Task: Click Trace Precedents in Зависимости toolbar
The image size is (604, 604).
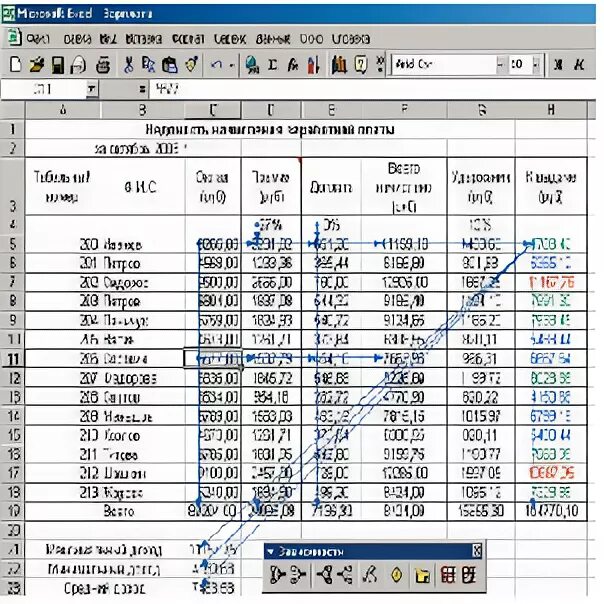Action: 277,575
